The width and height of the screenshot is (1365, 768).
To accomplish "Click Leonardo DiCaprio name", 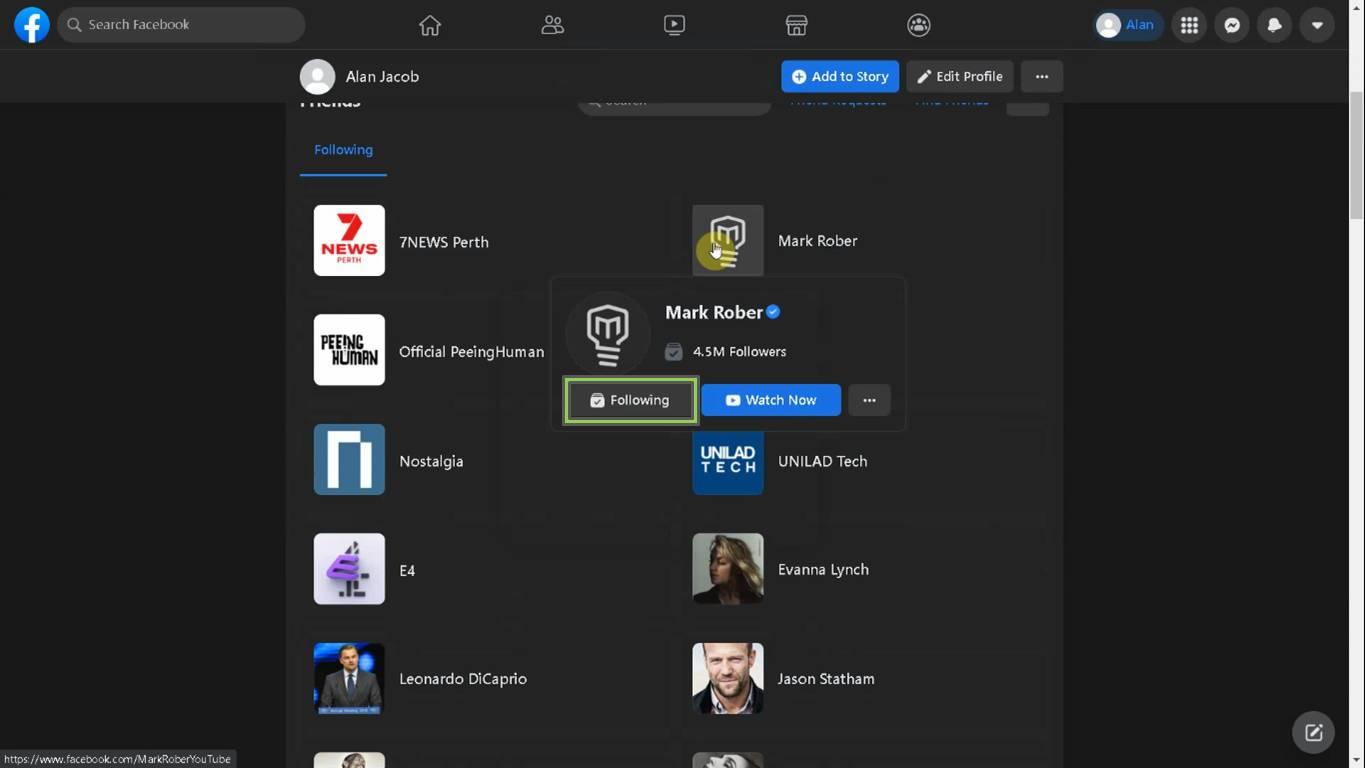I will (x=463, y=679).
